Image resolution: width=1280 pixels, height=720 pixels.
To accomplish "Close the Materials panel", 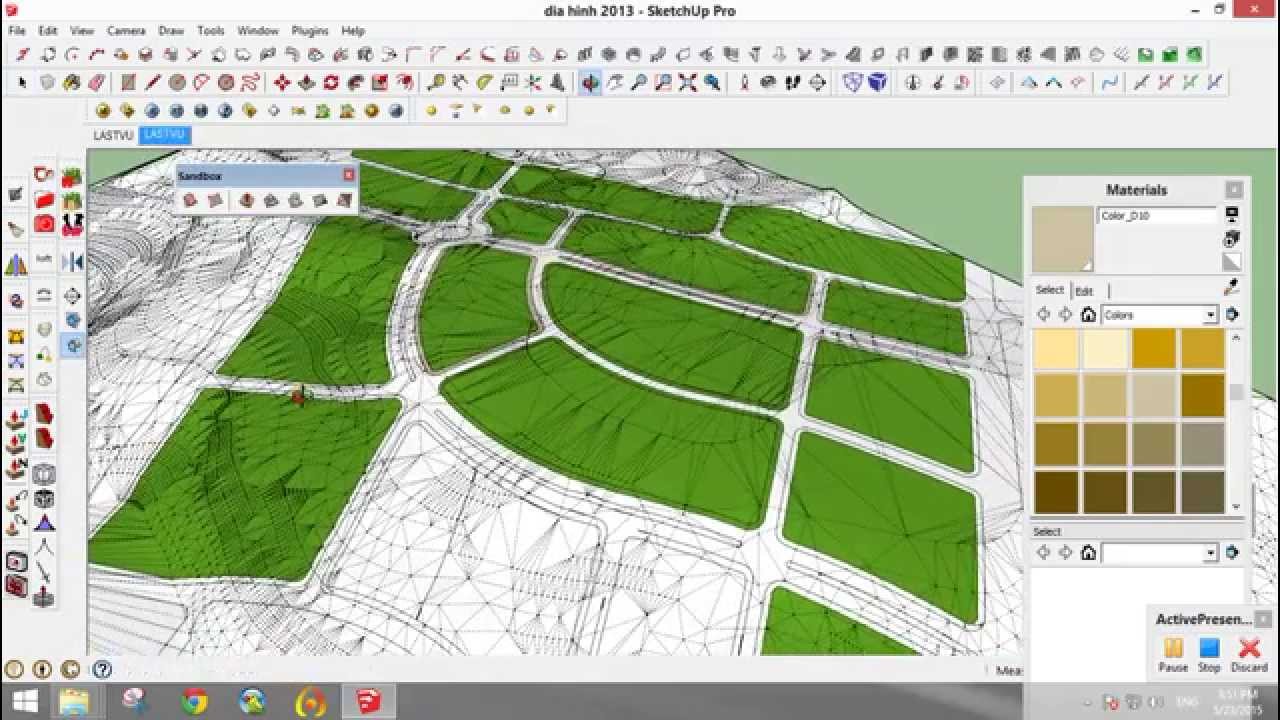I will [1234, 189].
